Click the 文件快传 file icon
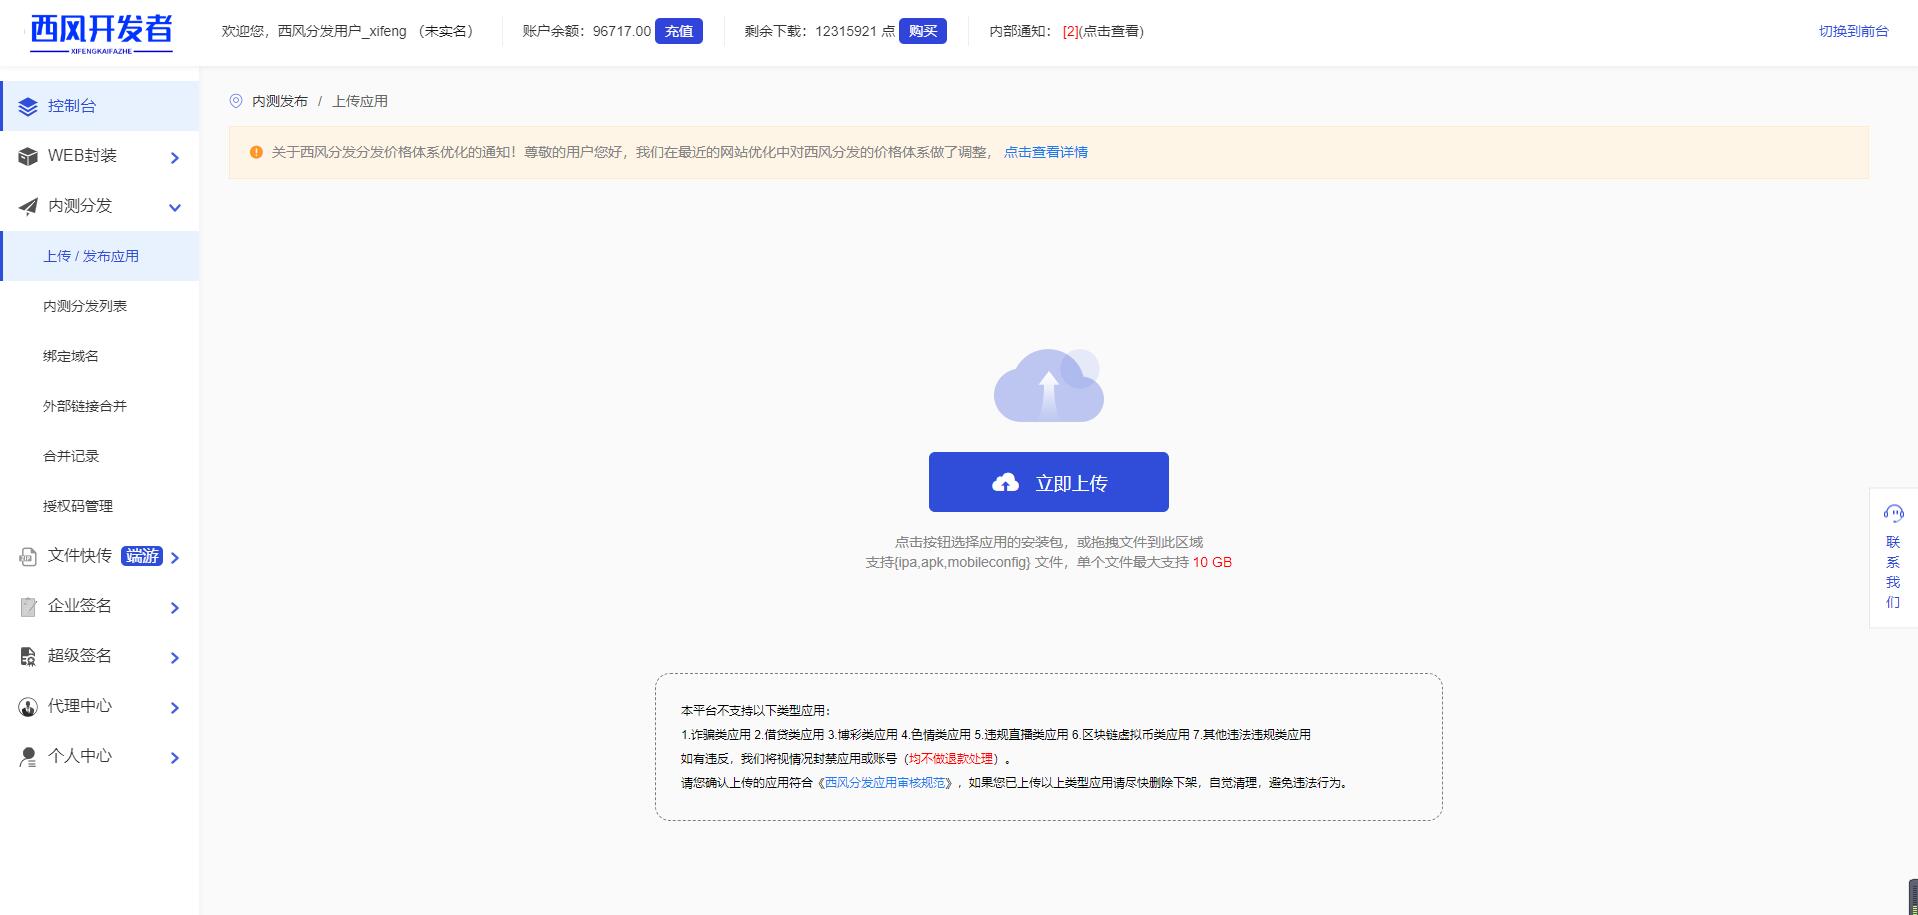This screenshot has width=1918, height=915. pos(28,557)
